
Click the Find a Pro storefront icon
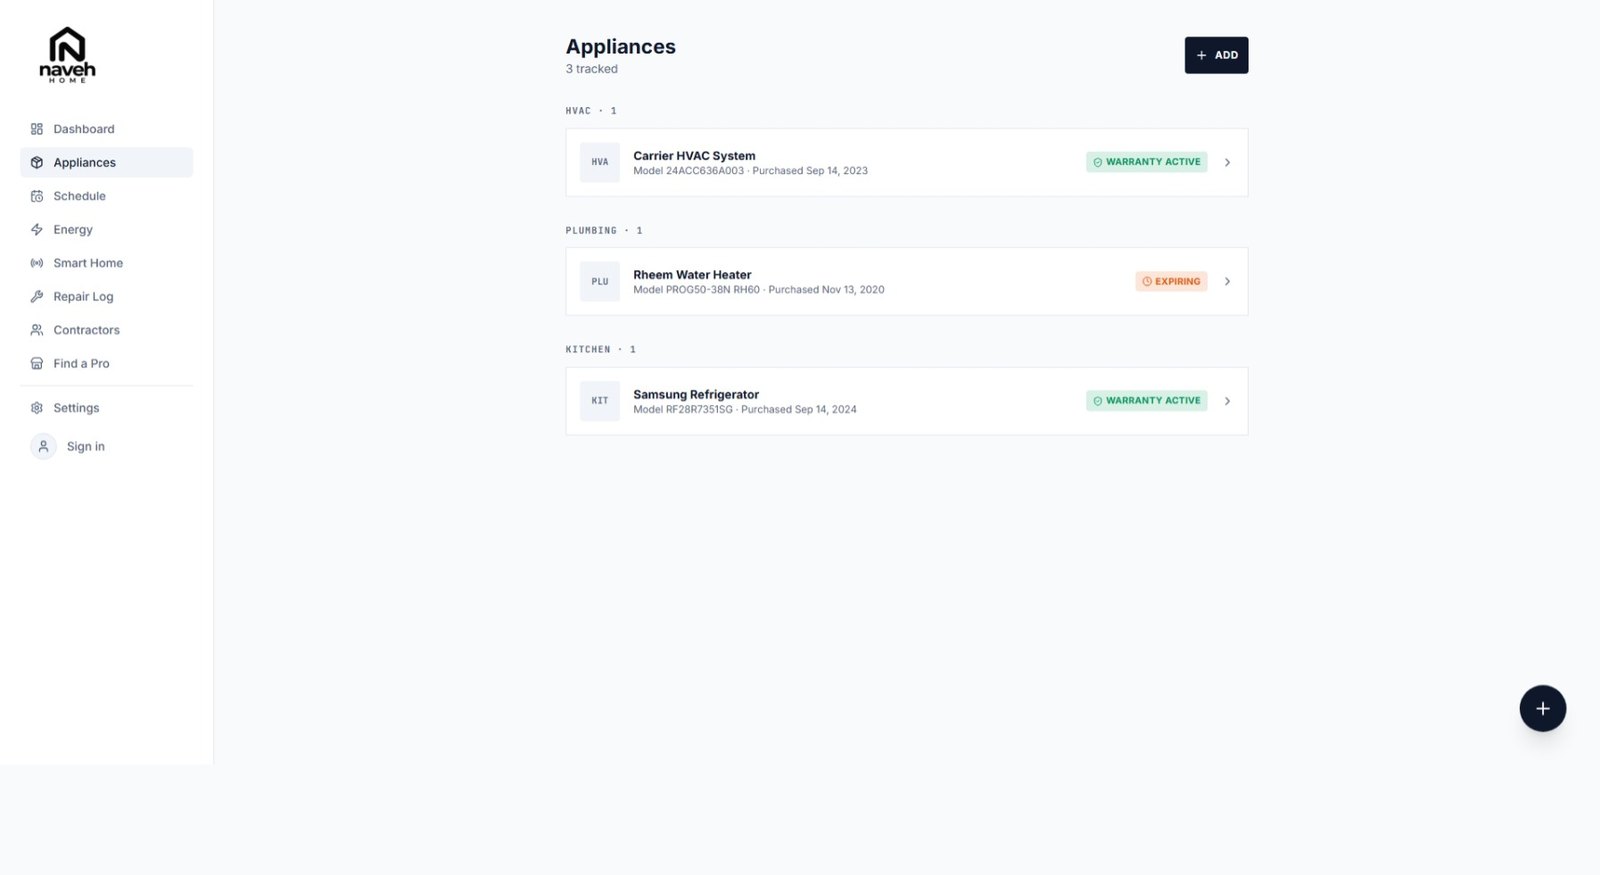[37, 363]
